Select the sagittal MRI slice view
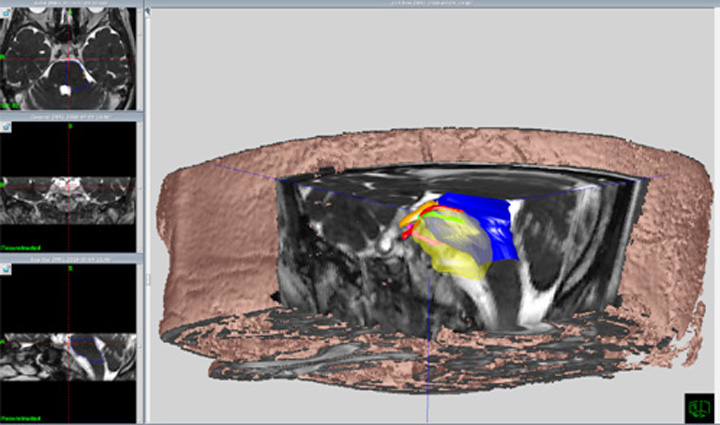Screen dimensions: 720x425 pos(68,343)
